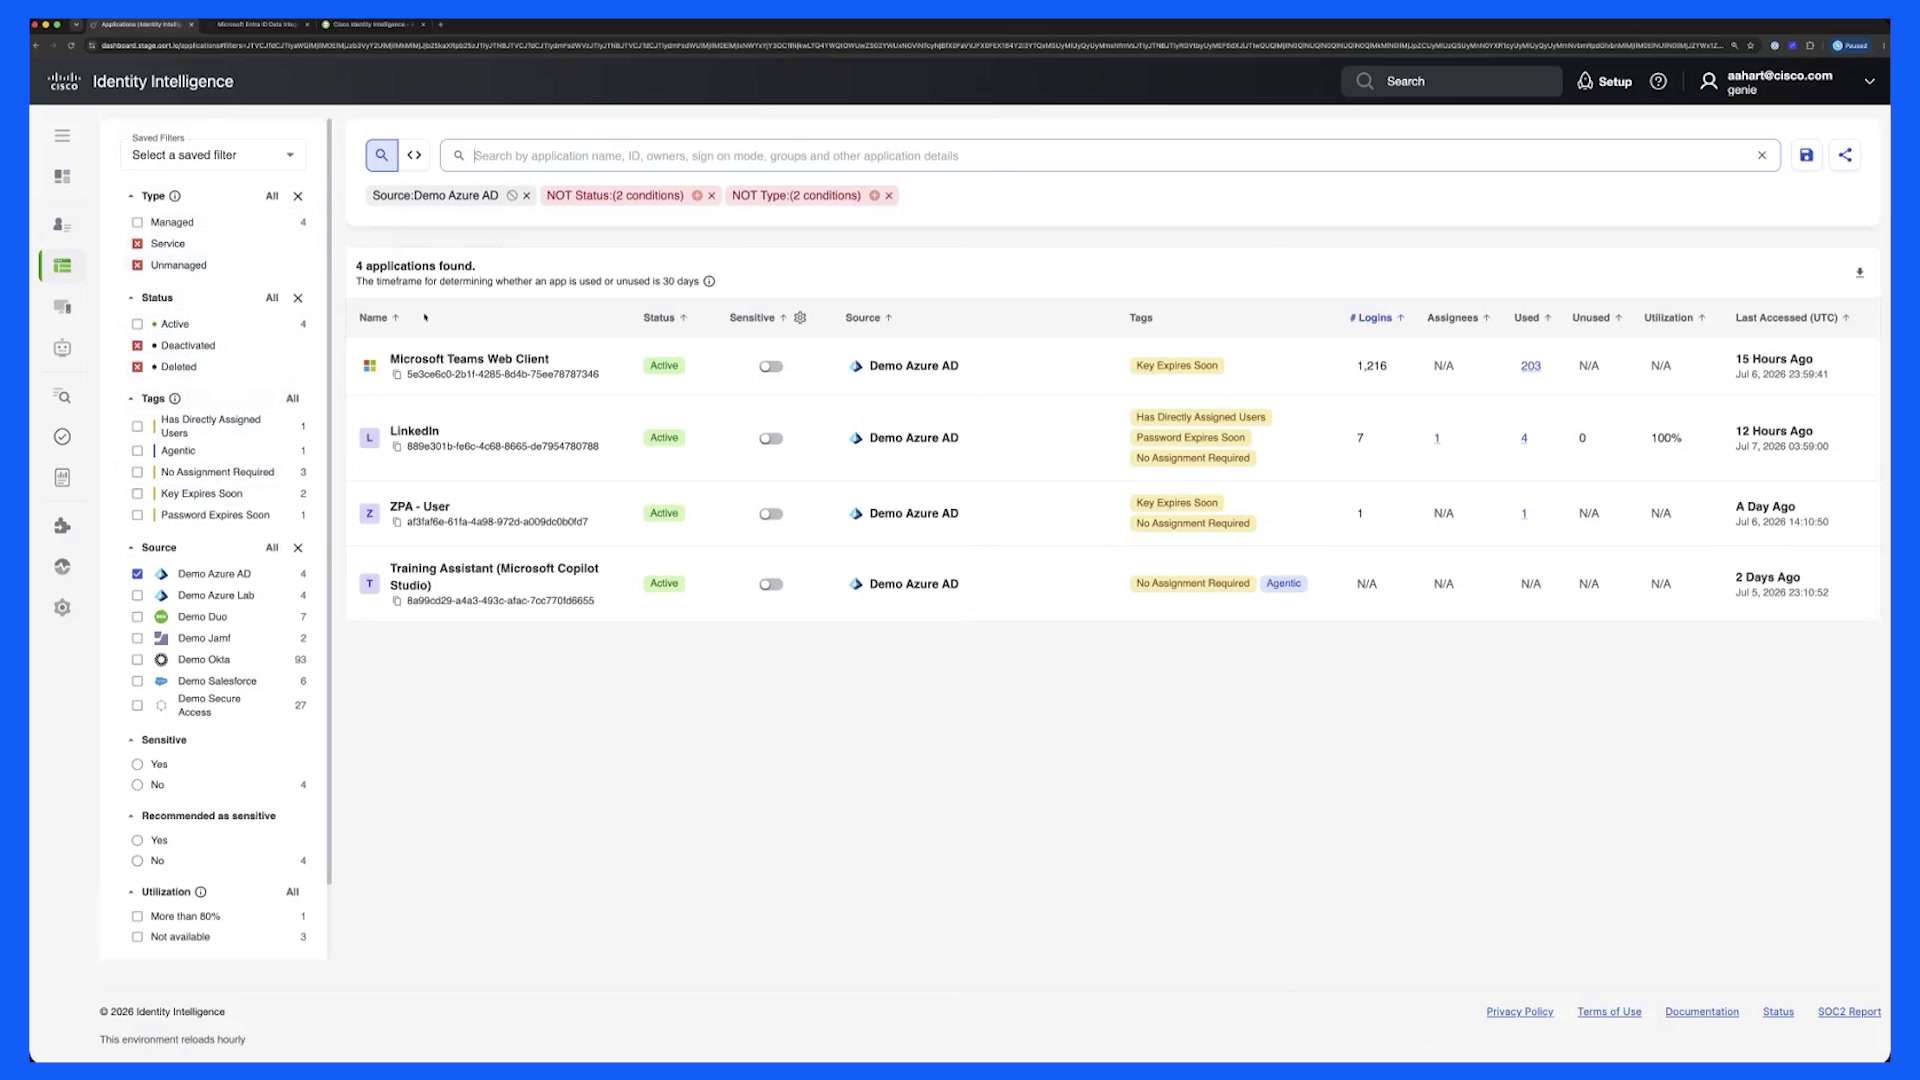1920x1080 pixels.
Task: Open the Applications list icon in the sidebar
Action: click(62, 266)
